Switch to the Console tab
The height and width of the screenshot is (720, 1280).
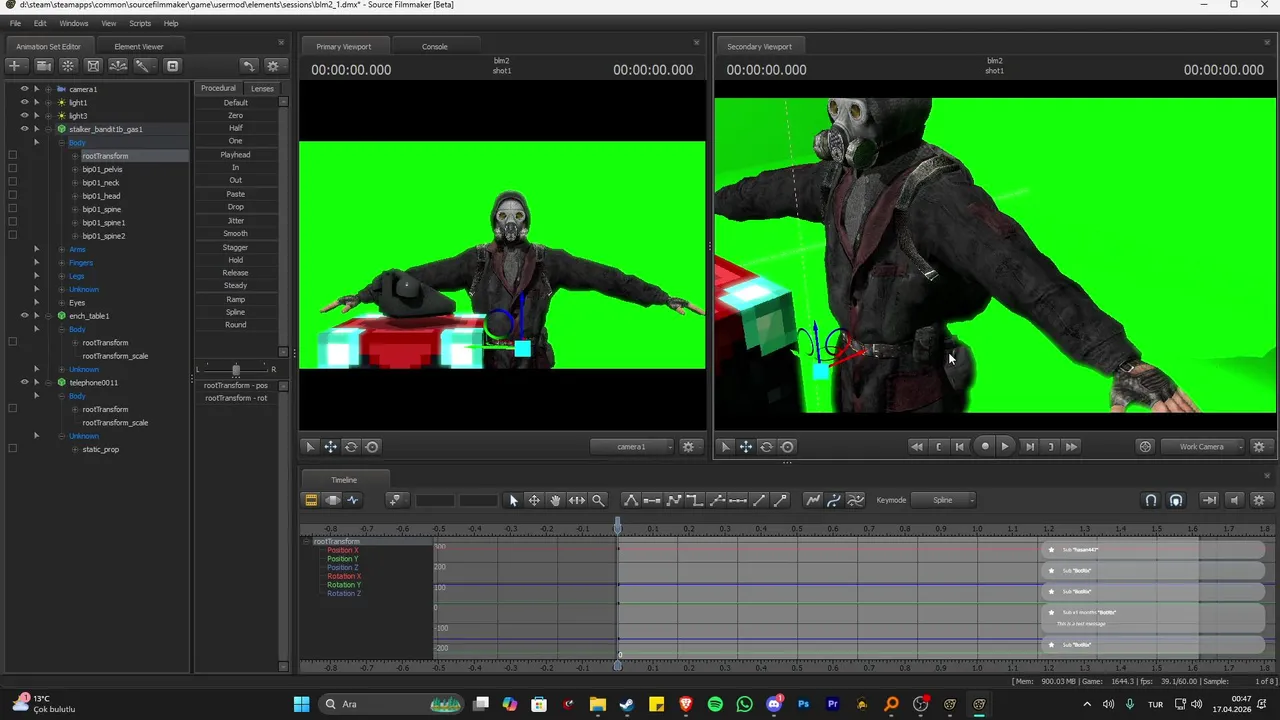click(x=435, y=46)
